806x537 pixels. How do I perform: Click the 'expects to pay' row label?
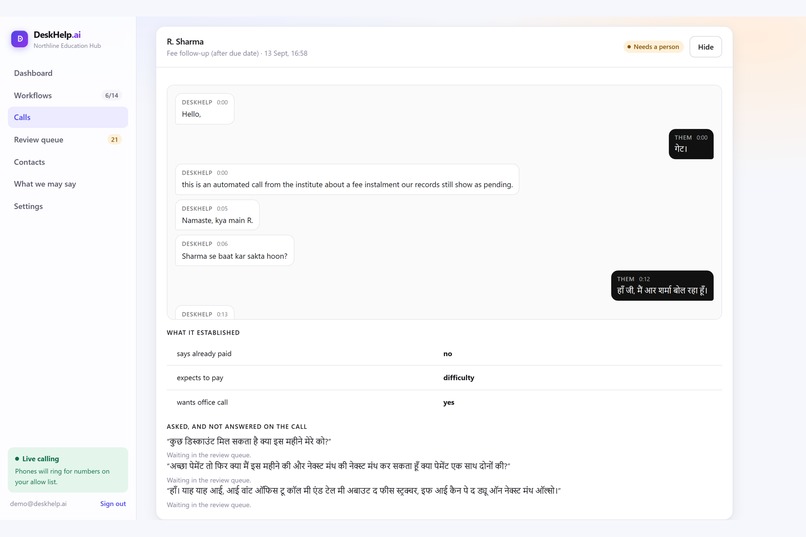point(200,378)
